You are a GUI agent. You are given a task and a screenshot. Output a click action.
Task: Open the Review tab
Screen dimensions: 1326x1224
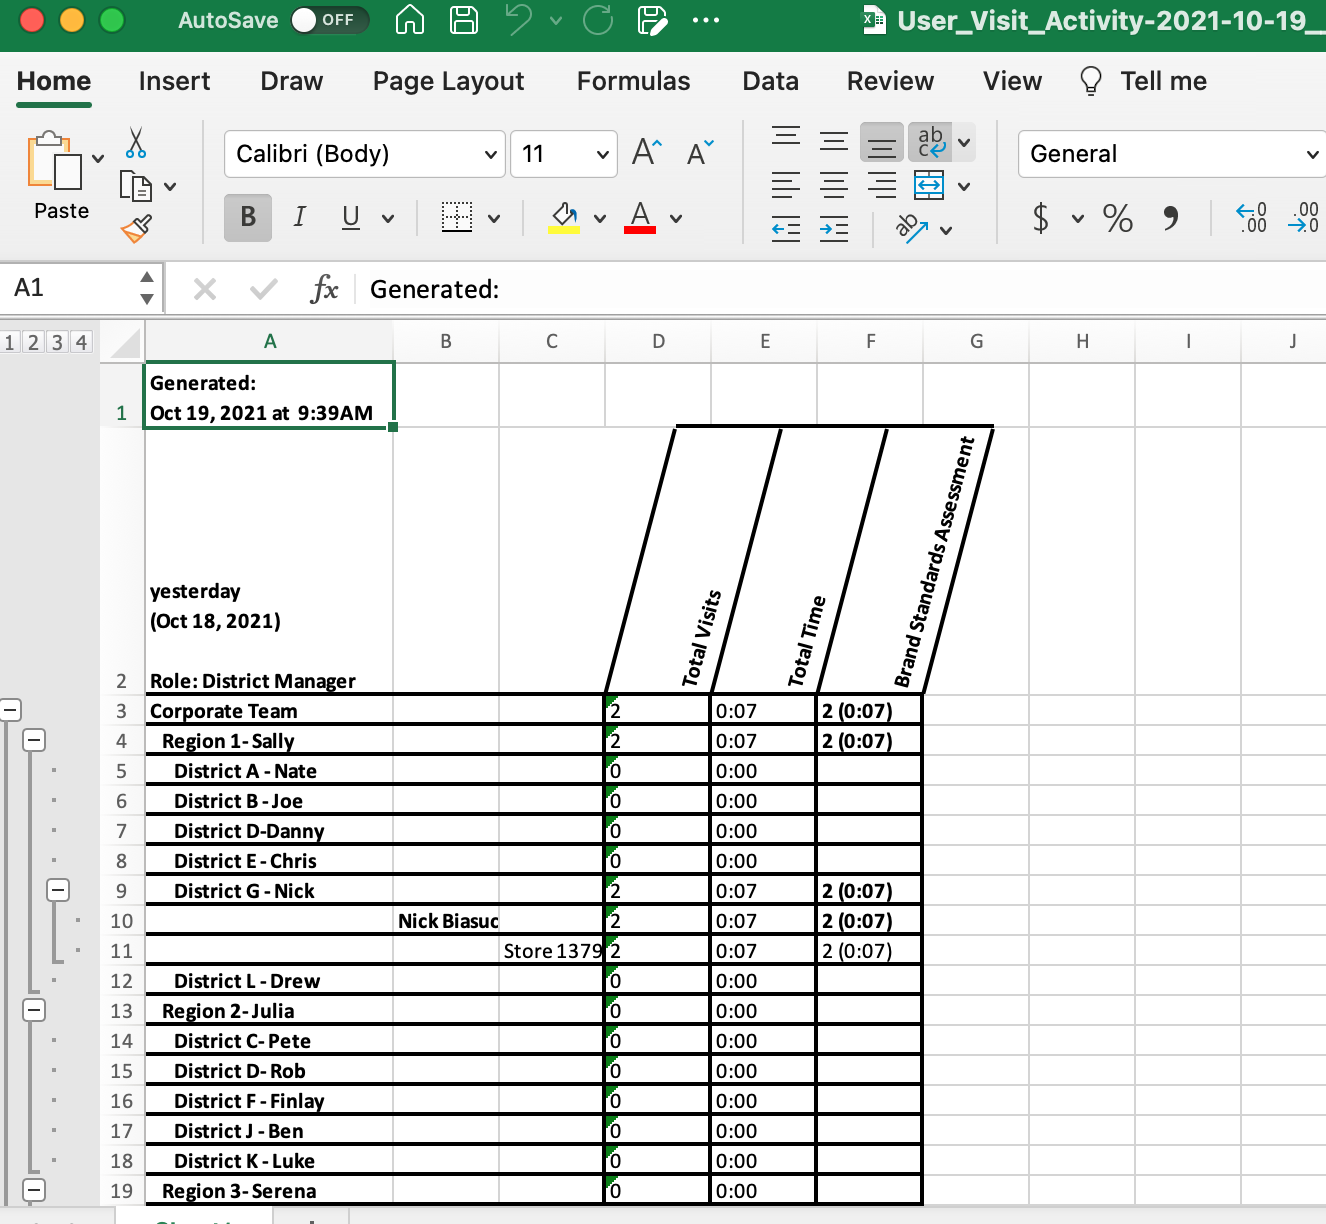click(889, 82)
